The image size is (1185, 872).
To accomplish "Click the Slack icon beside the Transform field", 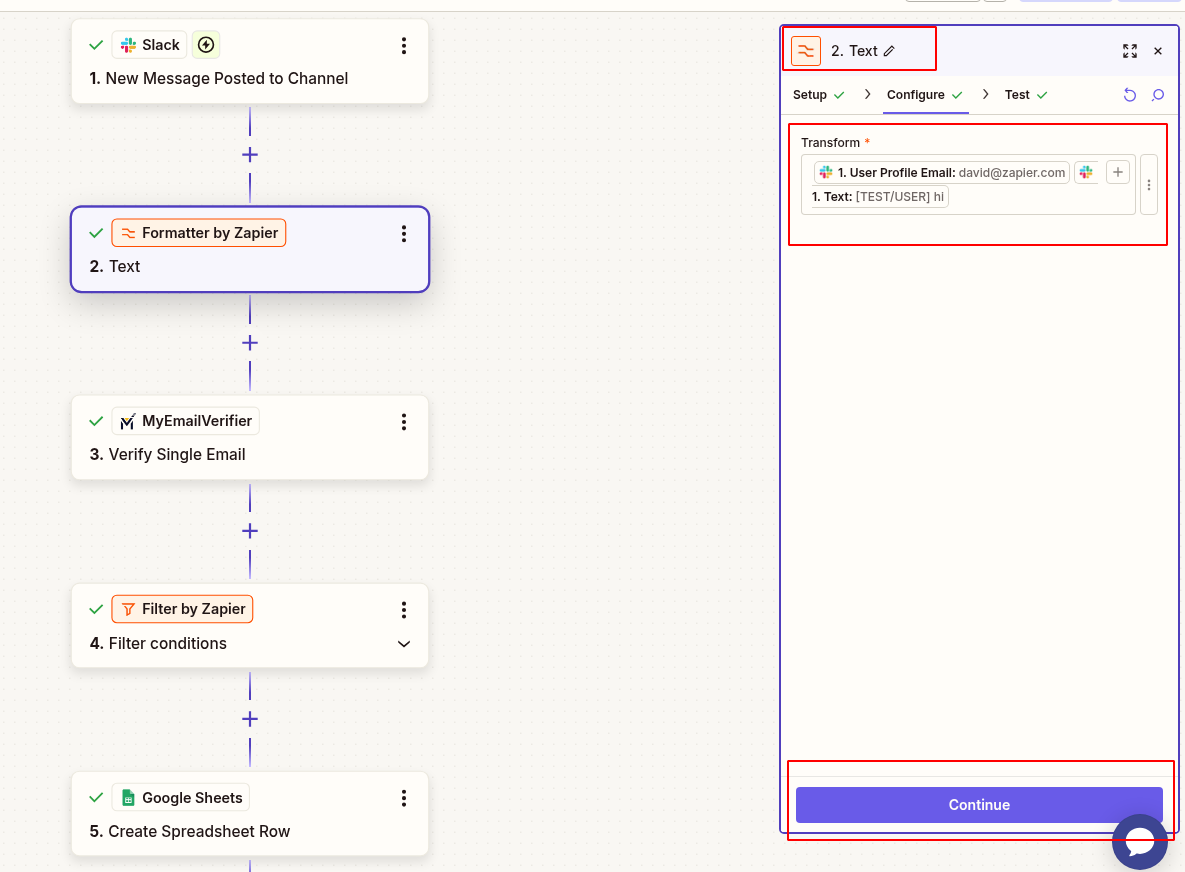I will tap(1086, 171).
